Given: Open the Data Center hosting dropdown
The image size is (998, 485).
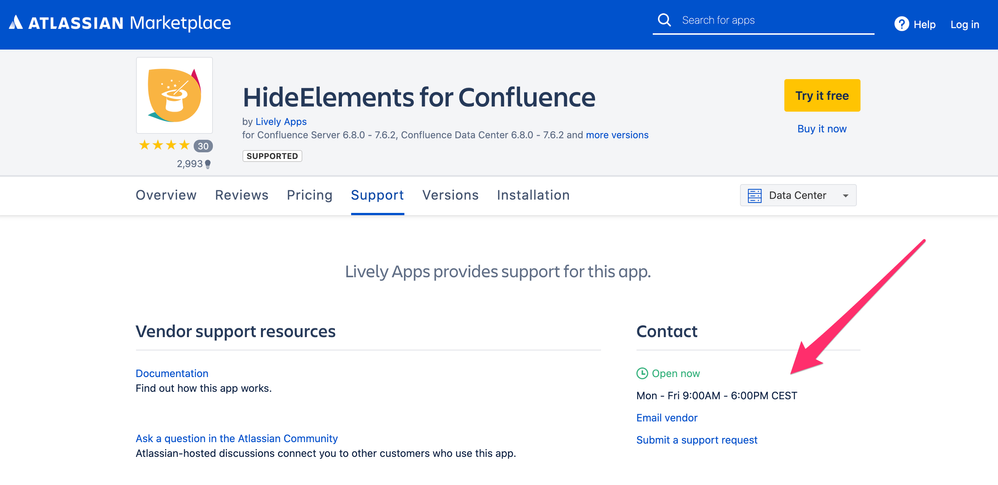Looking at the screenshot, I should (798, 195).
